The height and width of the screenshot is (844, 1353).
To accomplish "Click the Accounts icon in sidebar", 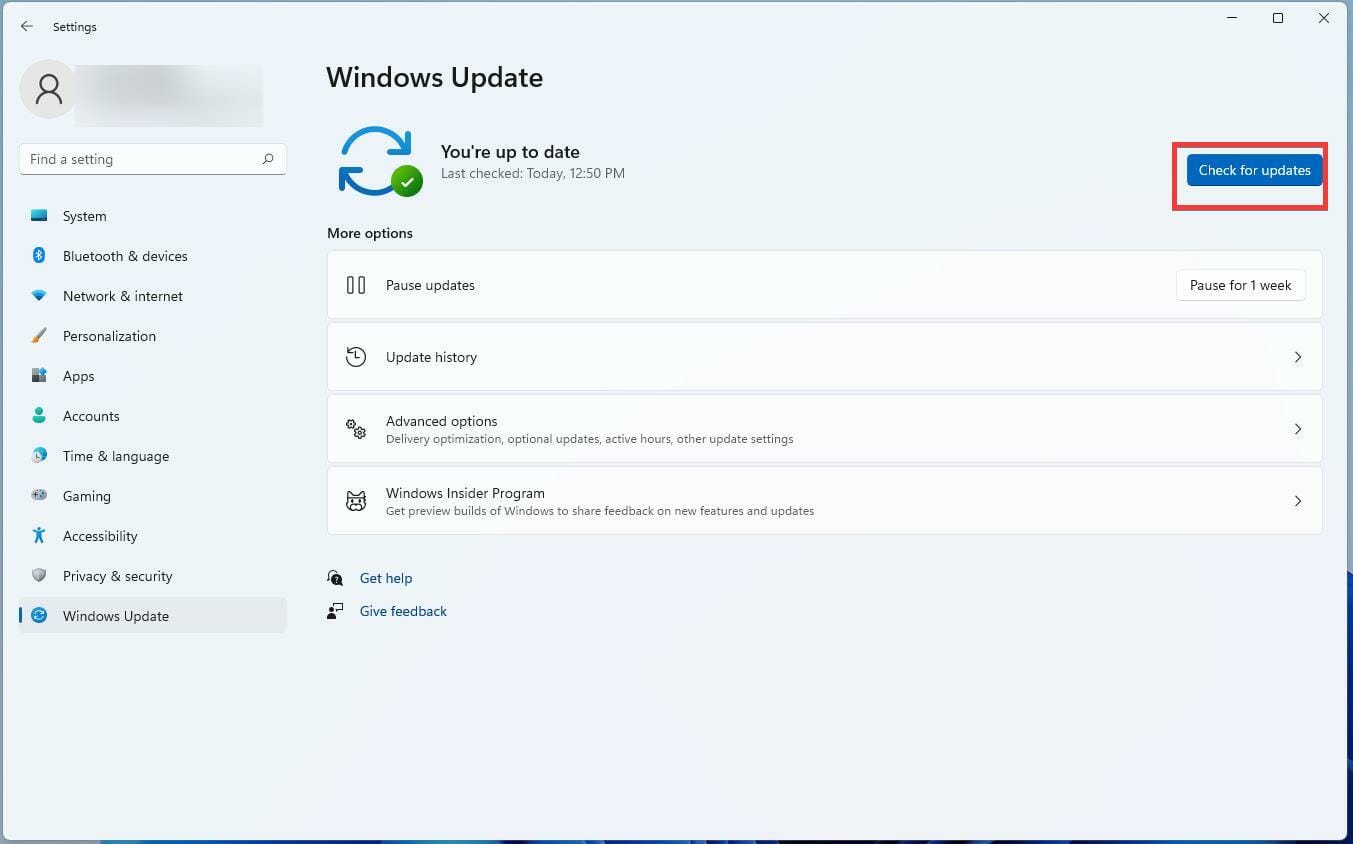I will [38, 416].
